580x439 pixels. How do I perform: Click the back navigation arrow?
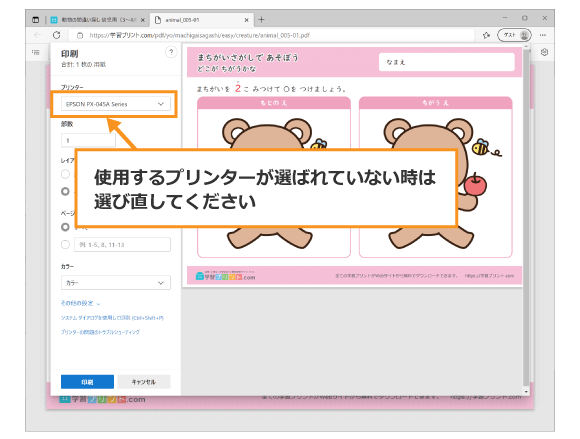coord(37,35)
